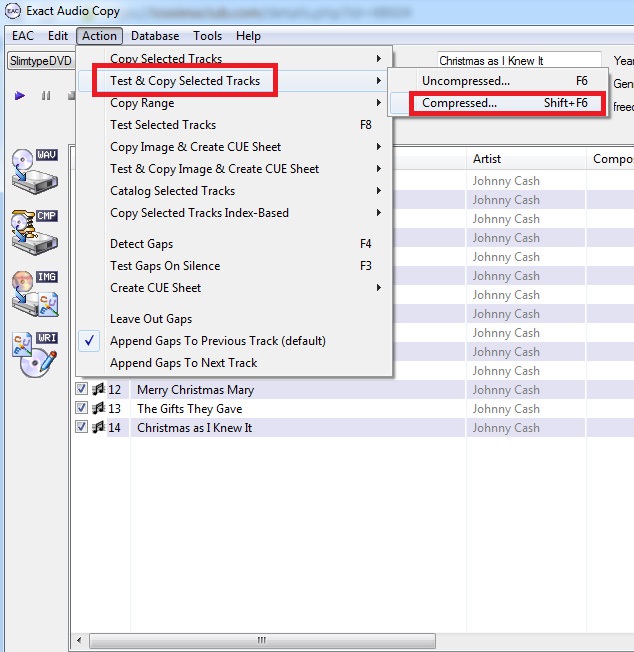
Task: Choose Leave Out Gaps option
Action: (x=234, y=319)
